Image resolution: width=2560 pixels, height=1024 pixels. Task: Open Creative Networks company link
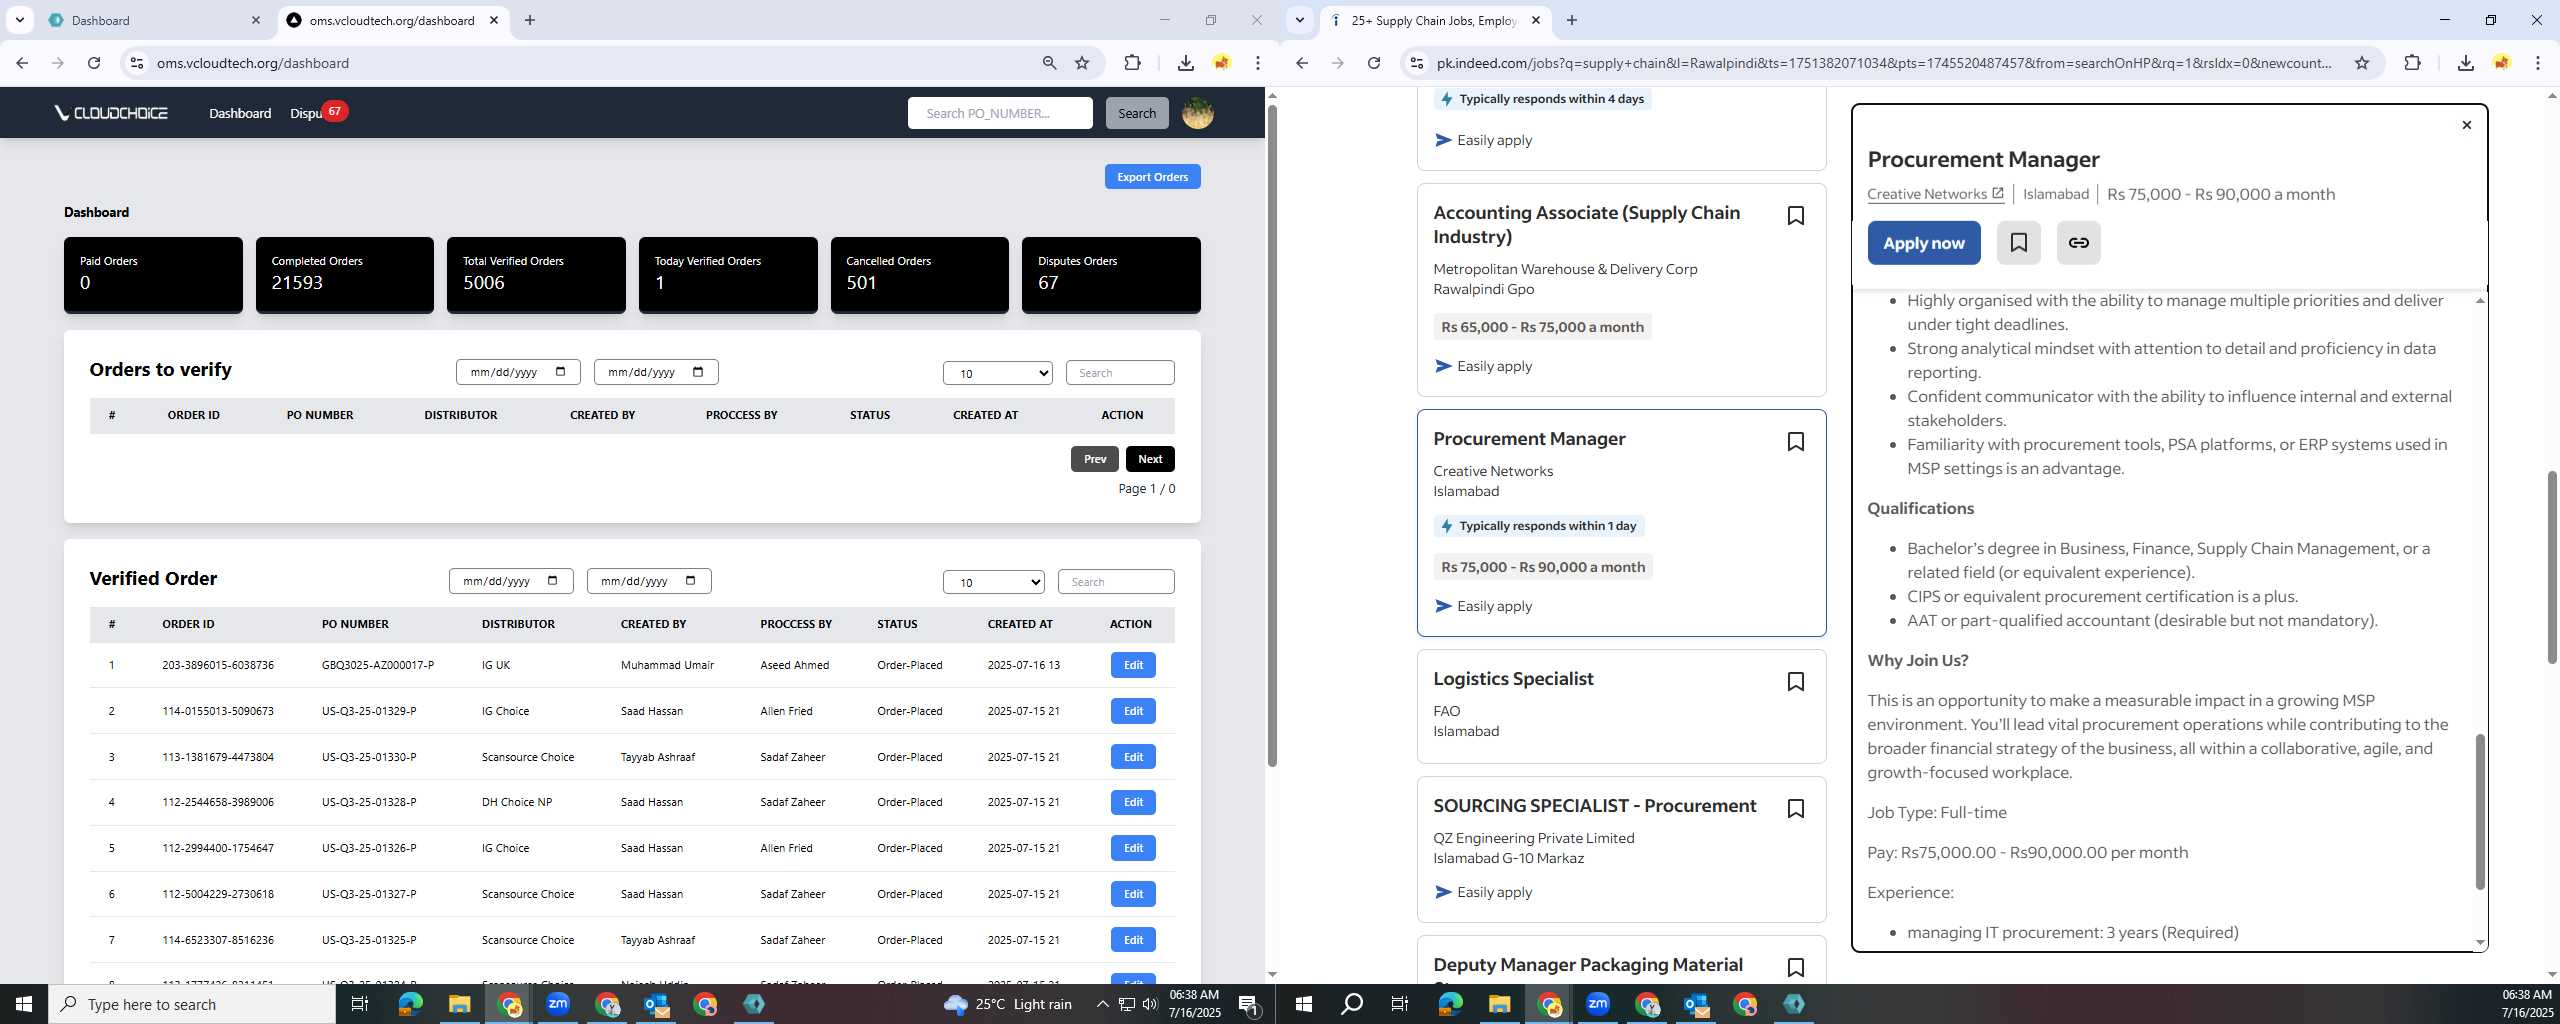pos(1935,194)
